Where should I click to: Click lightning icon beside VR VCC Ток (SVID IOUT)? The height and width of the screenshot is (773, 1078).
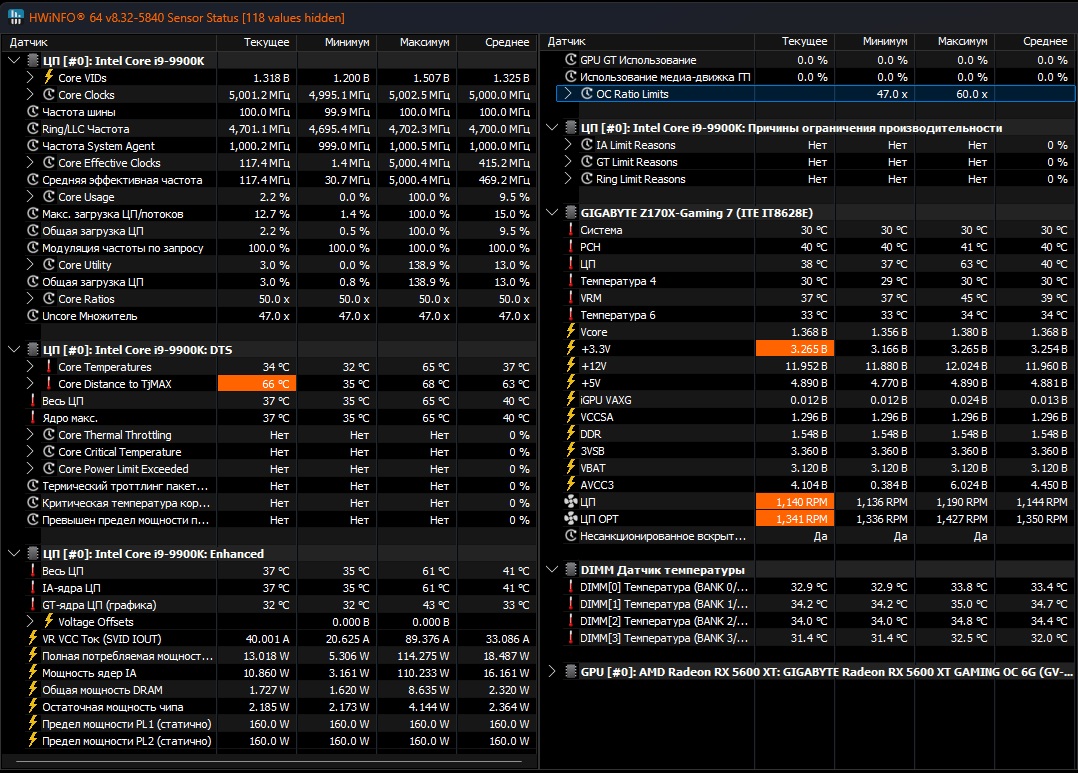point(32,639)
